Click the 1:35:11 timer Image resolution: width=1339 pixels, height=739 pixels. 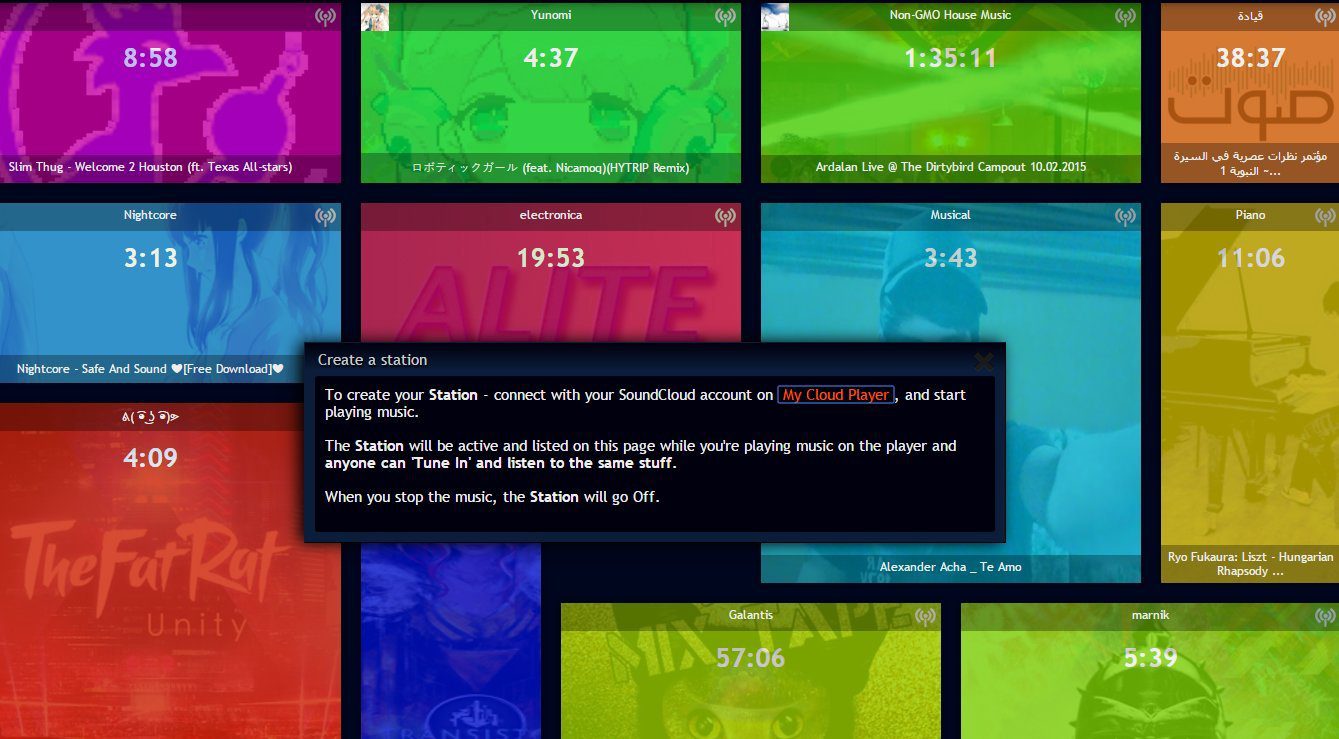[950, 58]
